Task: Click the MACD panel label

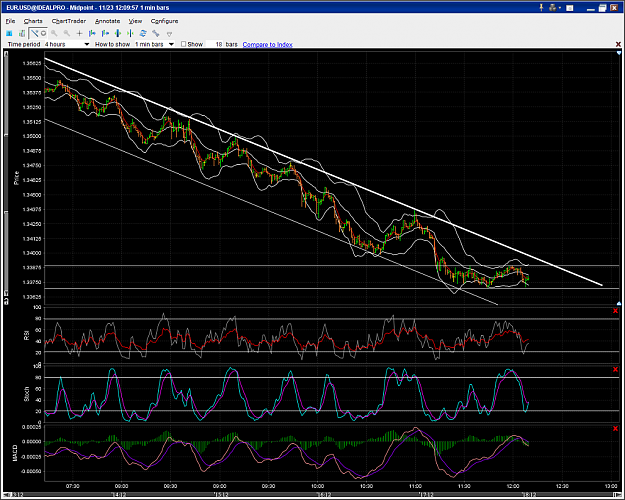Action: pos(15,453)
